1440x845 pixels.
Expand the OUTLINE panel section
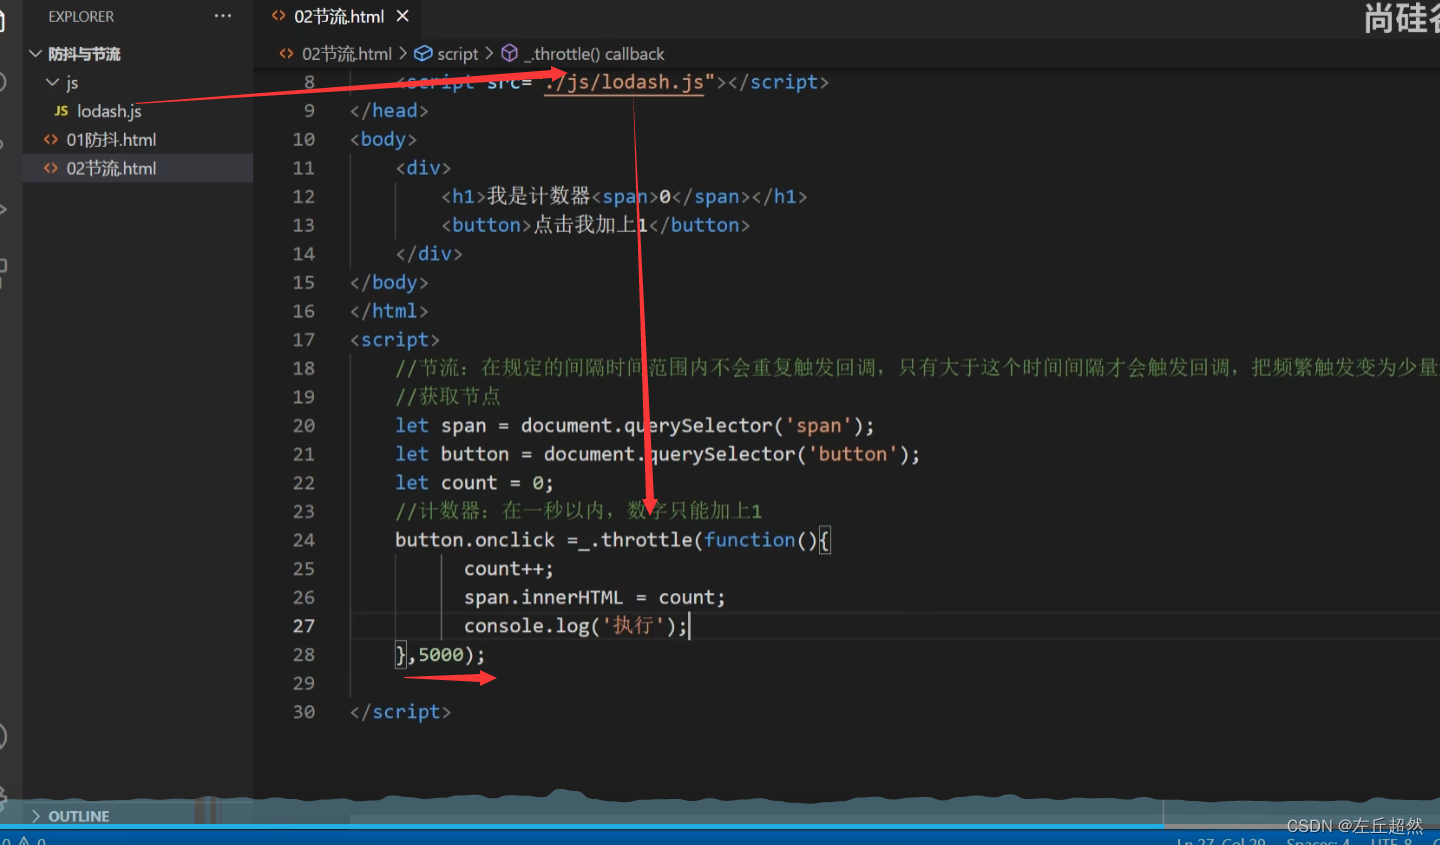click(x=78, y=816)
